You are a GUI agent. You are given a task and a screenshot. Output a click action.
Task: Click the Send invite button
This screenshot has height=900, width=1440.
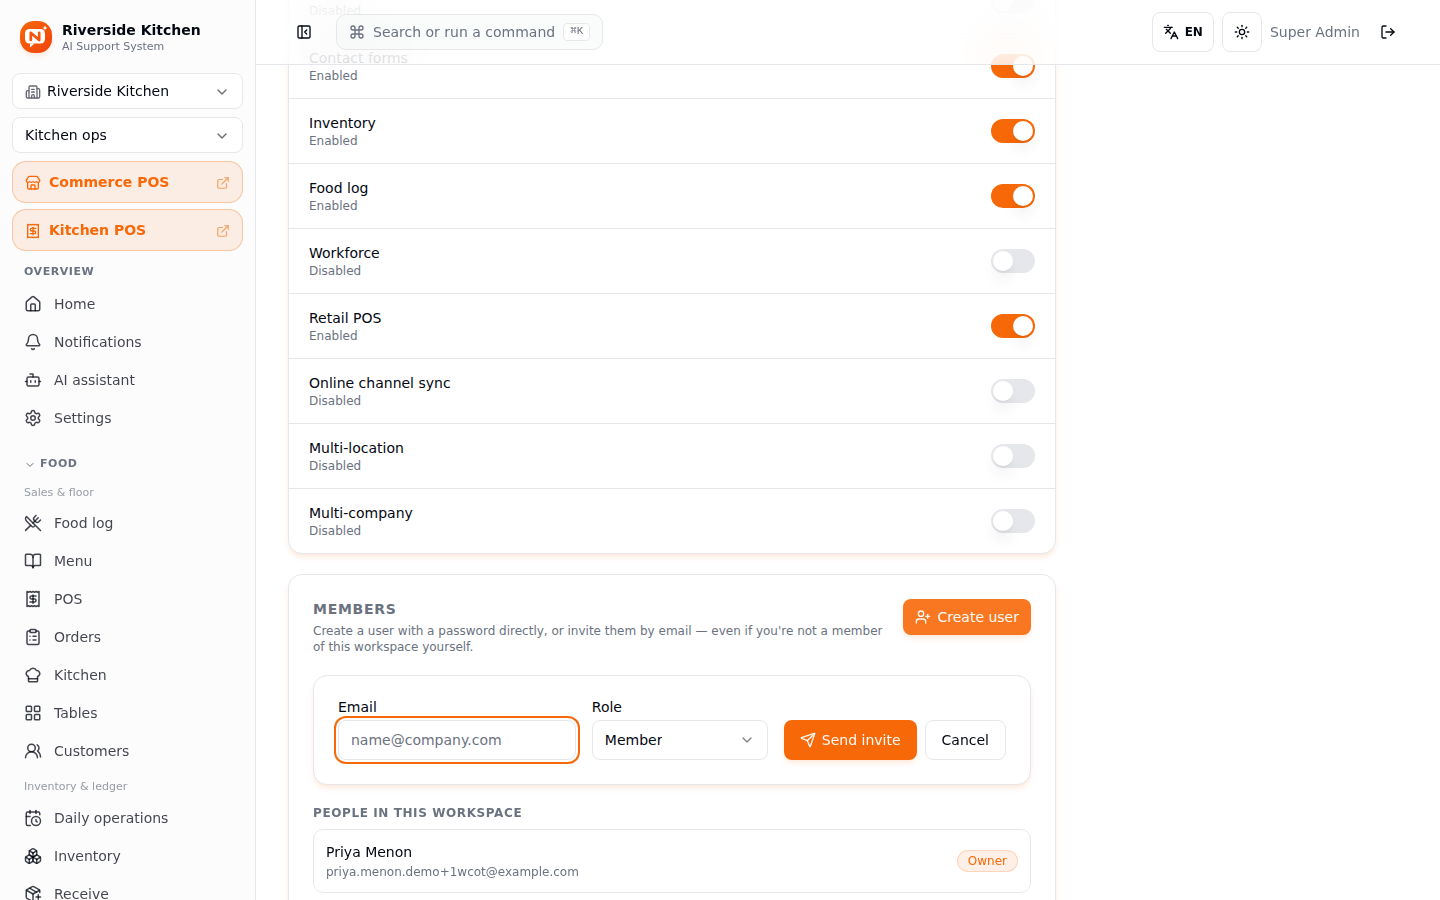[x=850, y=740]
